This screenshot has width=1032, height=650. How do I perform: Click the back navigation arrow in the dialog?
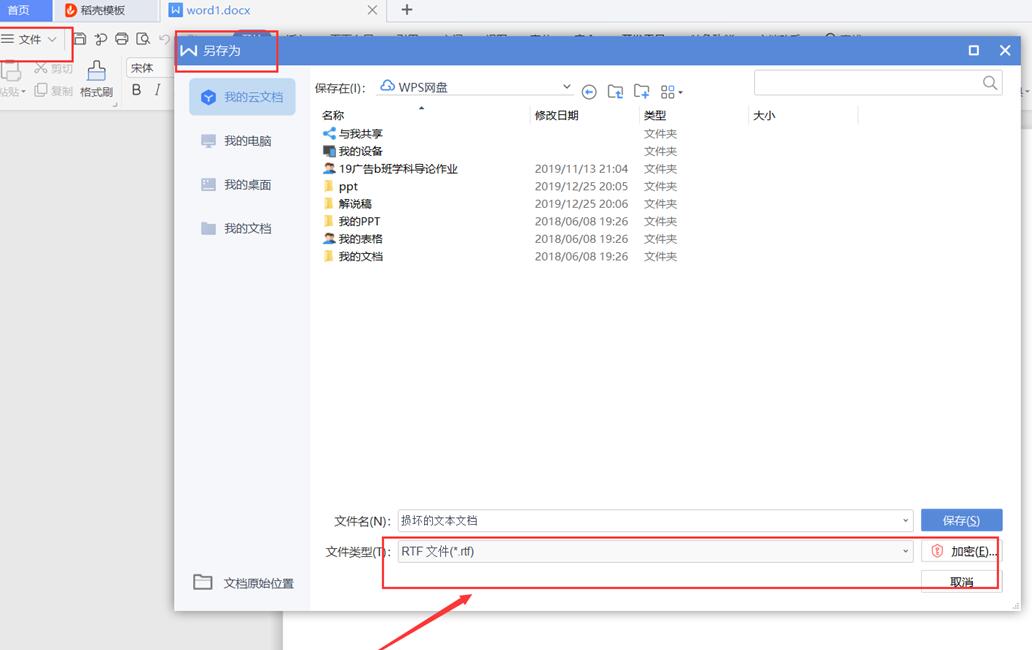[x=589, y=91]
